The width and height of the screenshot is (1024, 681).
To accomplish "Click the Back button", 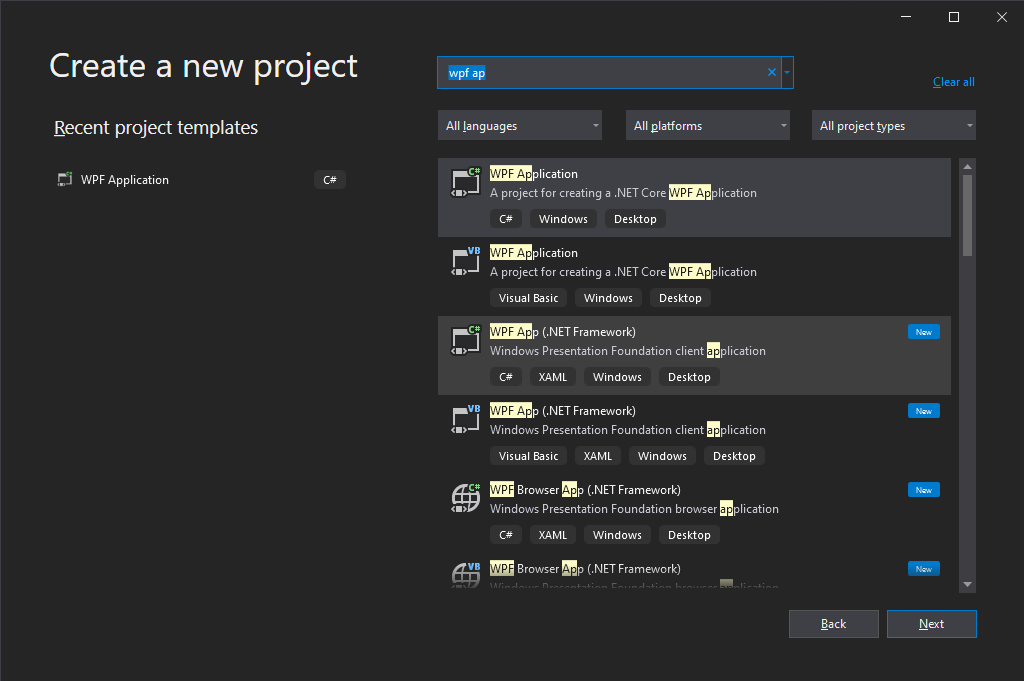I will pos(833,624).
